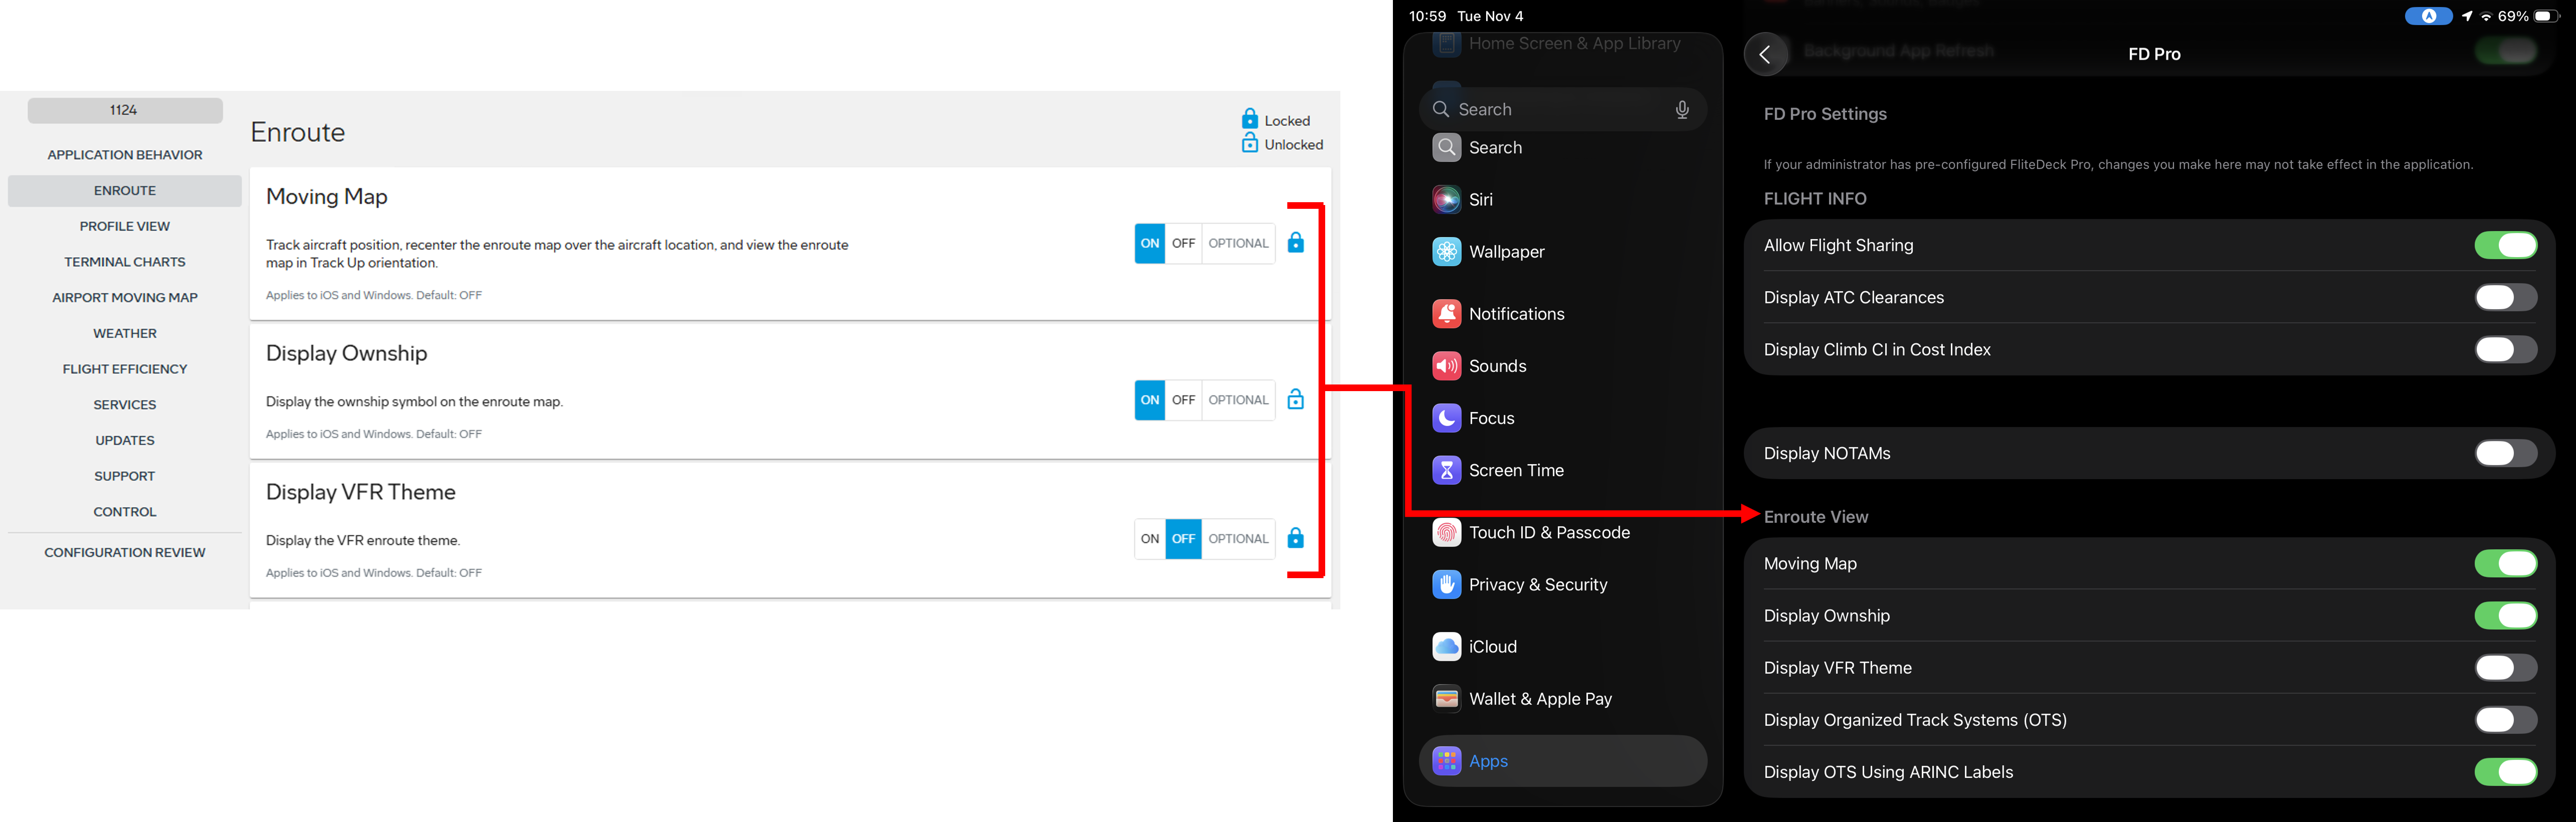Enable the Display NOTAMs toggle
Image resolution: width=2576 pixels, height=822 pixels.
coord(2506,453)
